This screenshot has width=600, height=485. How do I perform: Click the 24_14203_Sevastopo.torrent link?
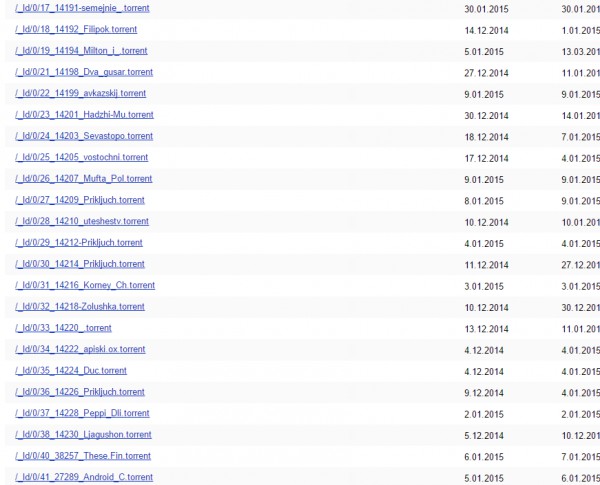point(84,136)
